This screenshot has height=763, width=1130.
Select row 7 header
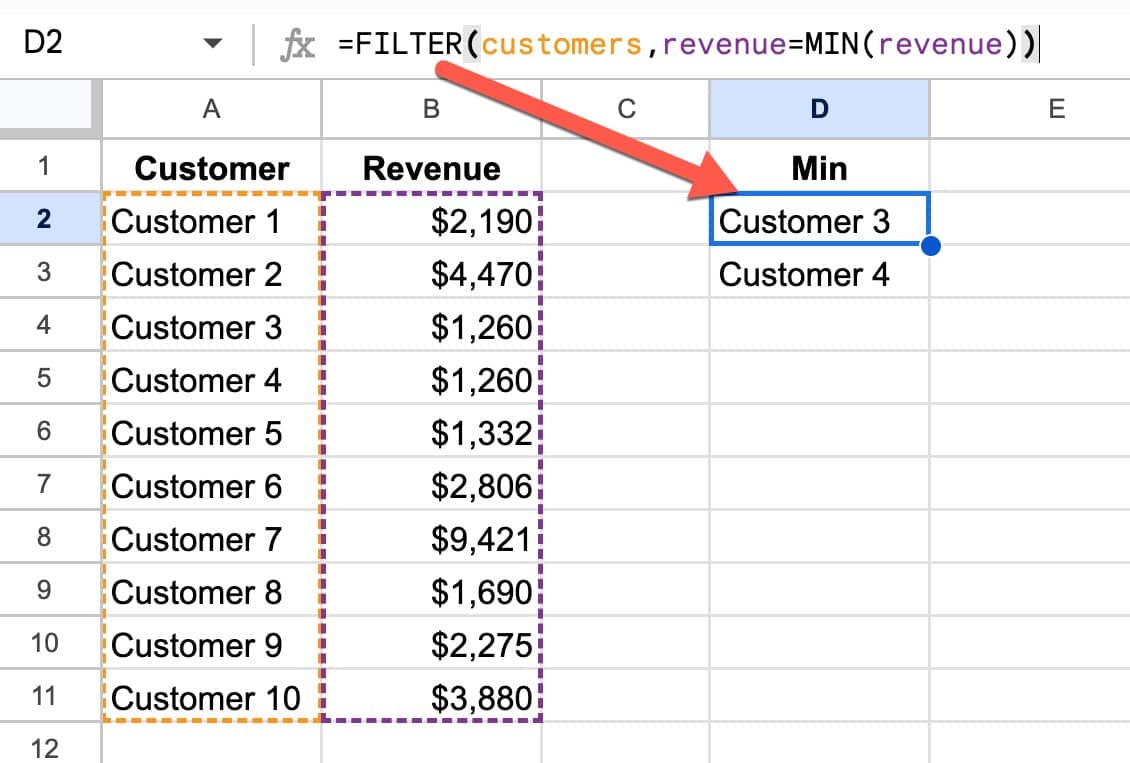point(43,485)
